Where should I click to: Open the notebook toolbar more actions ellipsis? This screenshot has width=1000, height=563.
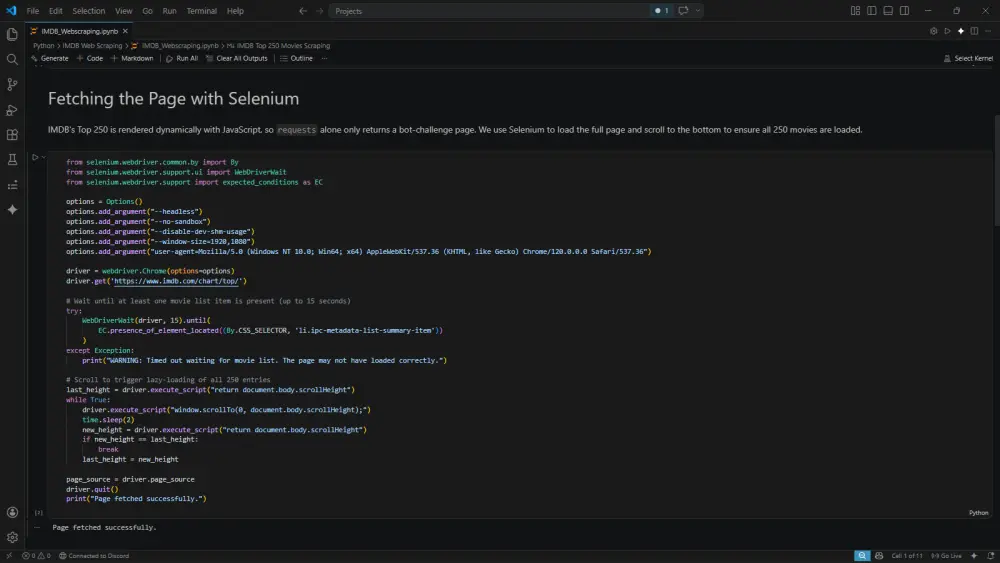(325, 58)
